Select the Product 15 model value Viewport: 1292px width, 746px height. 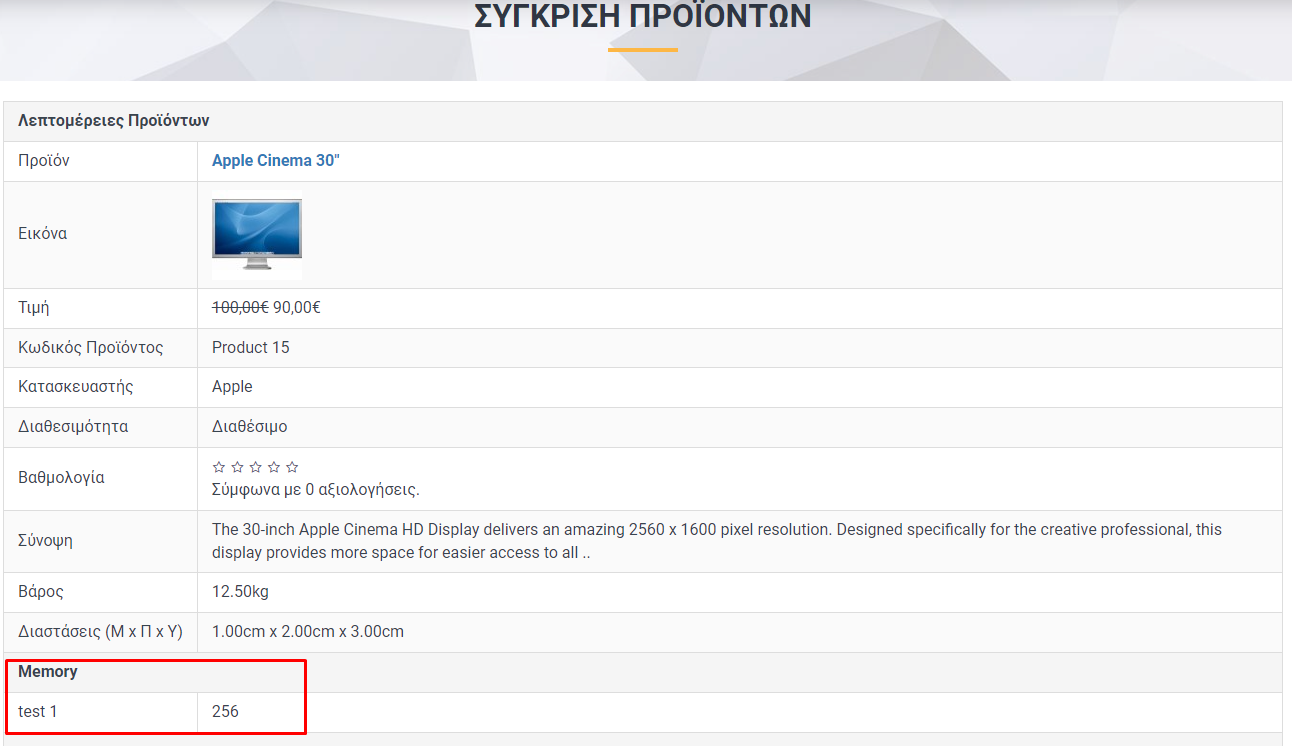click(x=251, y=348)
